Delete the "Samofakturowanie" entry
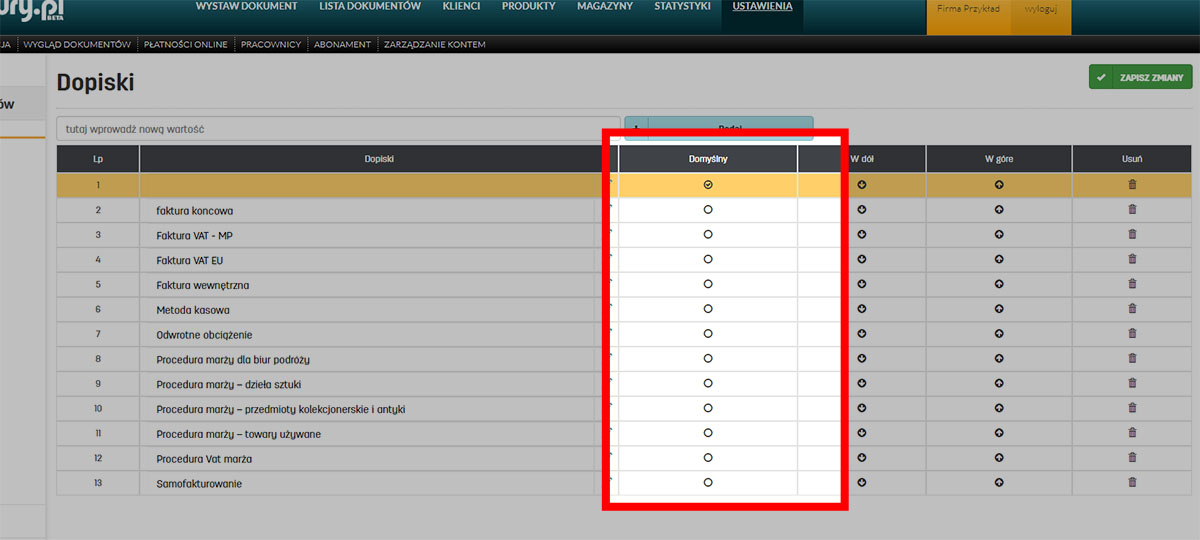This screenshot has height=540, width=1200. [1132, 483]
